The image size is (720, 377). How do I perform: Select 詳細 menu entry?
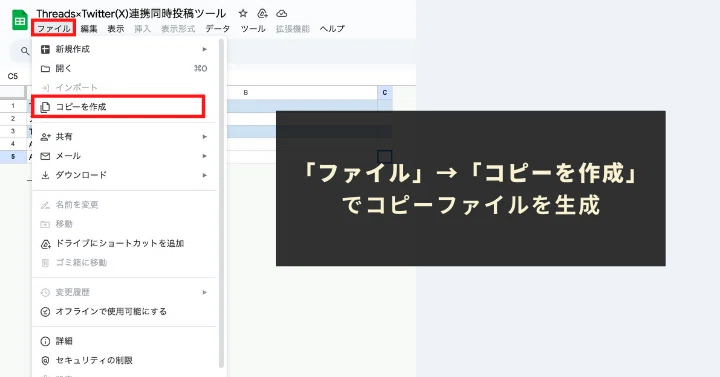click(124, 341)
